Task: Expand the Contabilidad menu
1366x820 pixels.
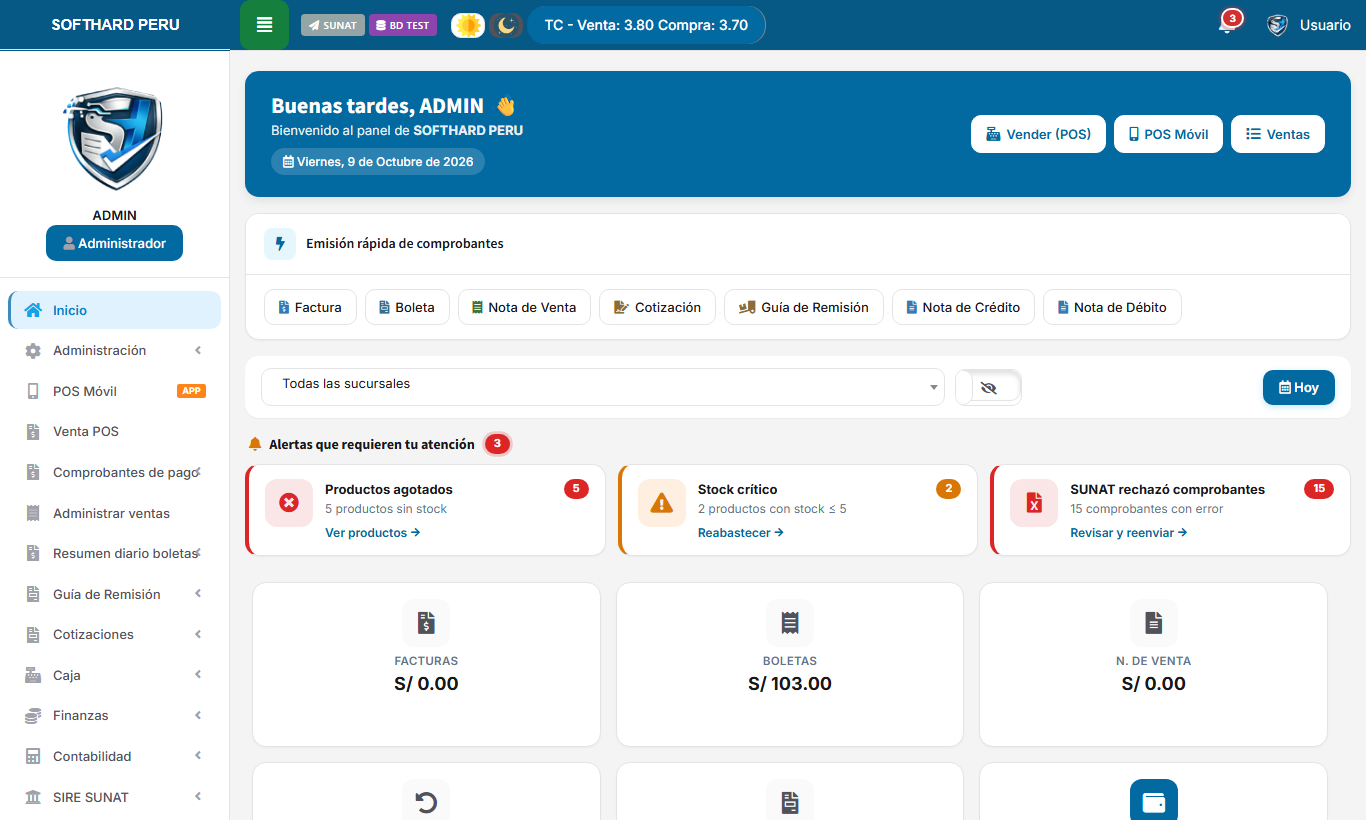Action: [x=115, y=756]
